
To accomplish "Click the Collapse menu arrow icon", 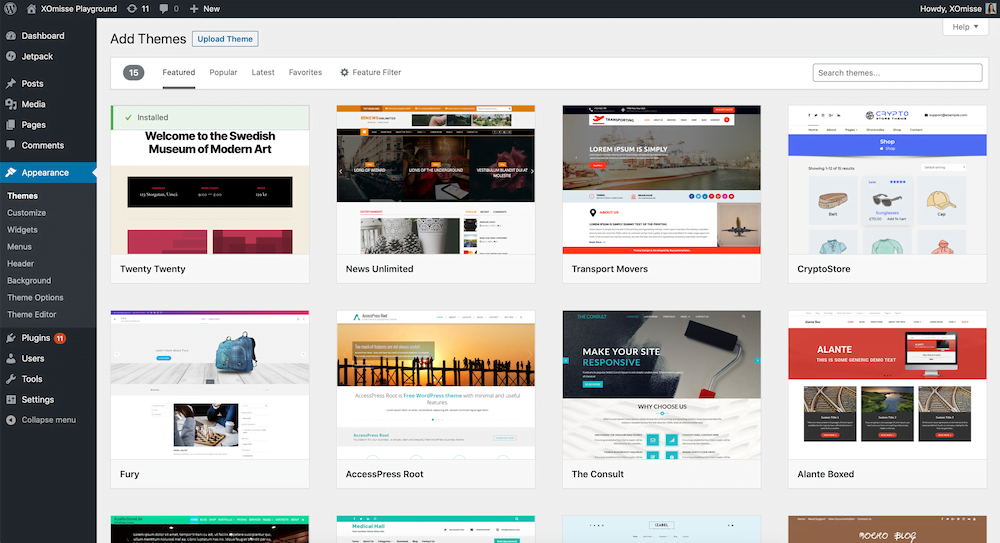I will pyautogui.click(x=11, y=420).
